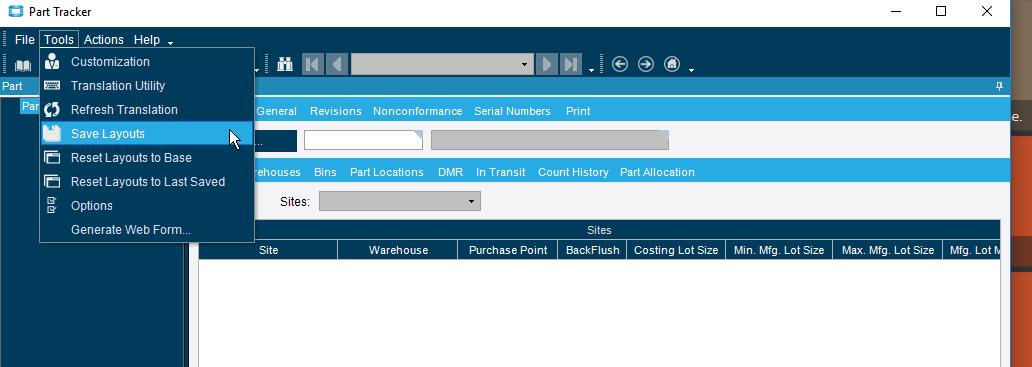The image size is (1032, 367).
Task: Click the back circle arrow icon
Action: pos(620,64)
